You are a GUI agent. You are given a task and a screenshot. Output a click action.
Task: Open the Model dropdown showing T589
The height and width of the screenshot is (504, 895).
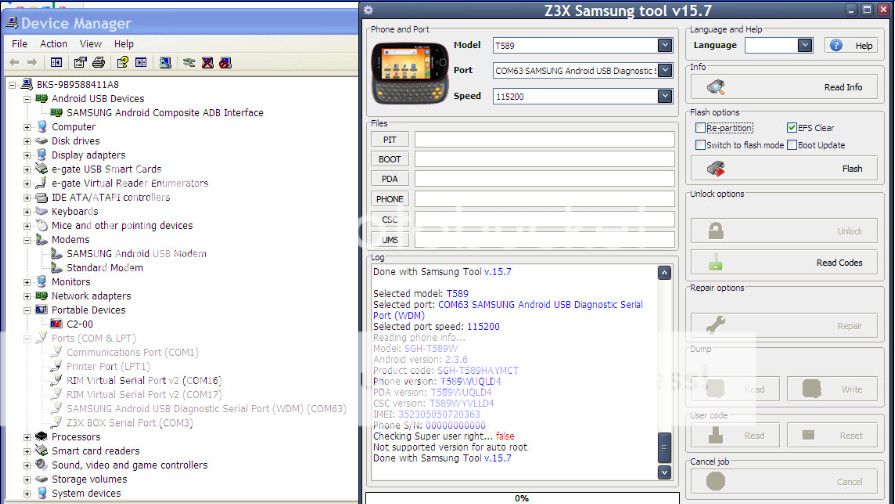pos(664,45)
